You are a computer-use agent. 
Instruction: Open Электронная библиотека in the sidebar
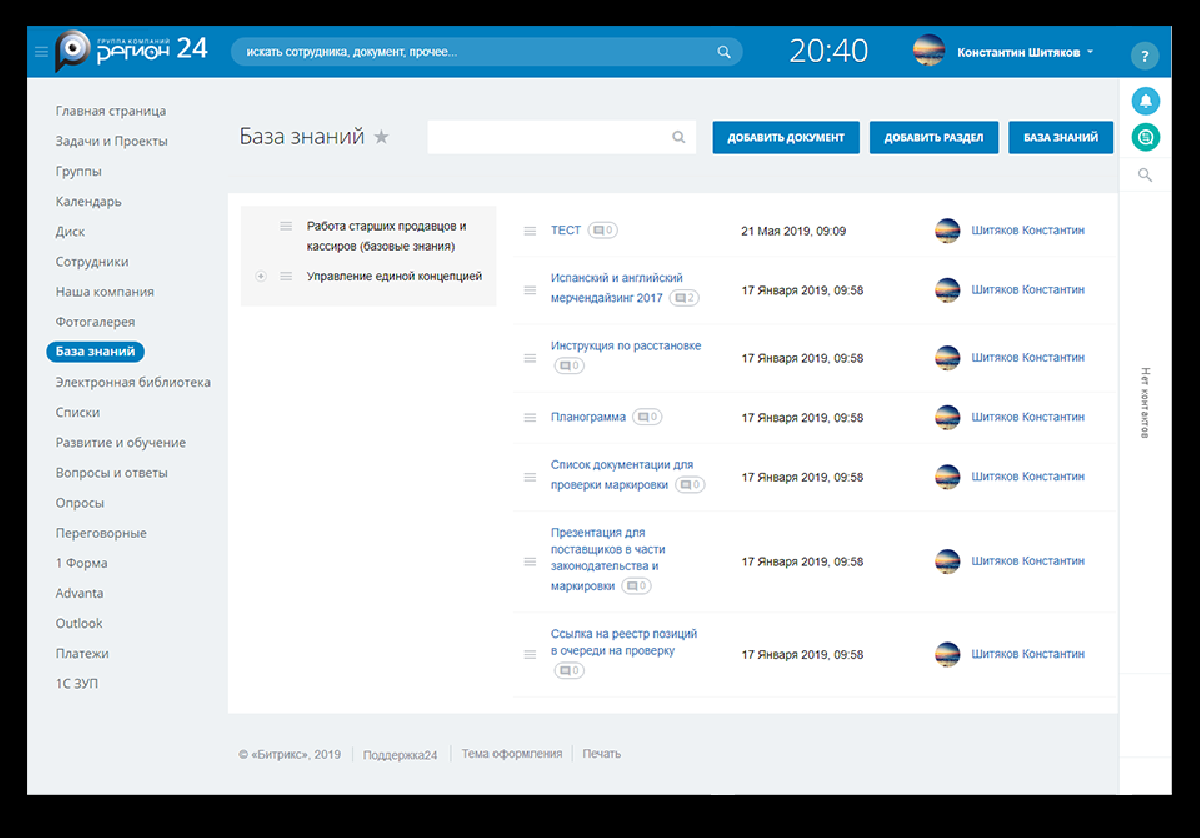click(133, 382)
